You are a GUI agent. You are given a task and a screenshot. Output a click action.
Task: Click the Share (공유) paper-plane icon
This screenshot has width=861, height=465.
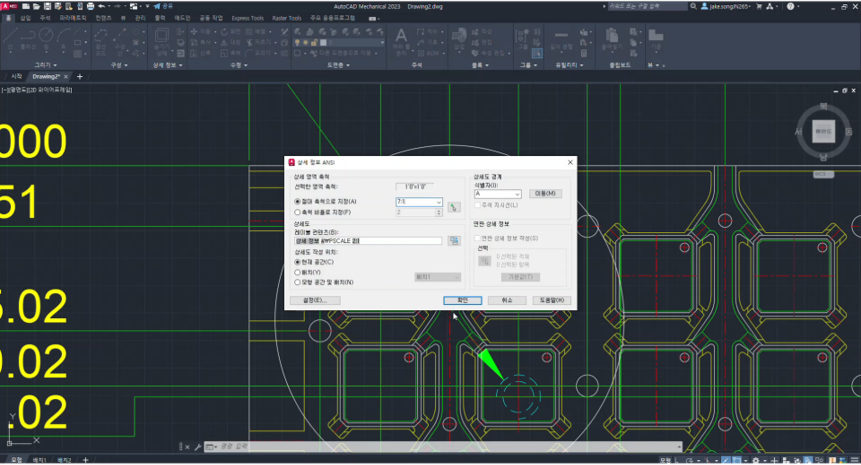157,7
